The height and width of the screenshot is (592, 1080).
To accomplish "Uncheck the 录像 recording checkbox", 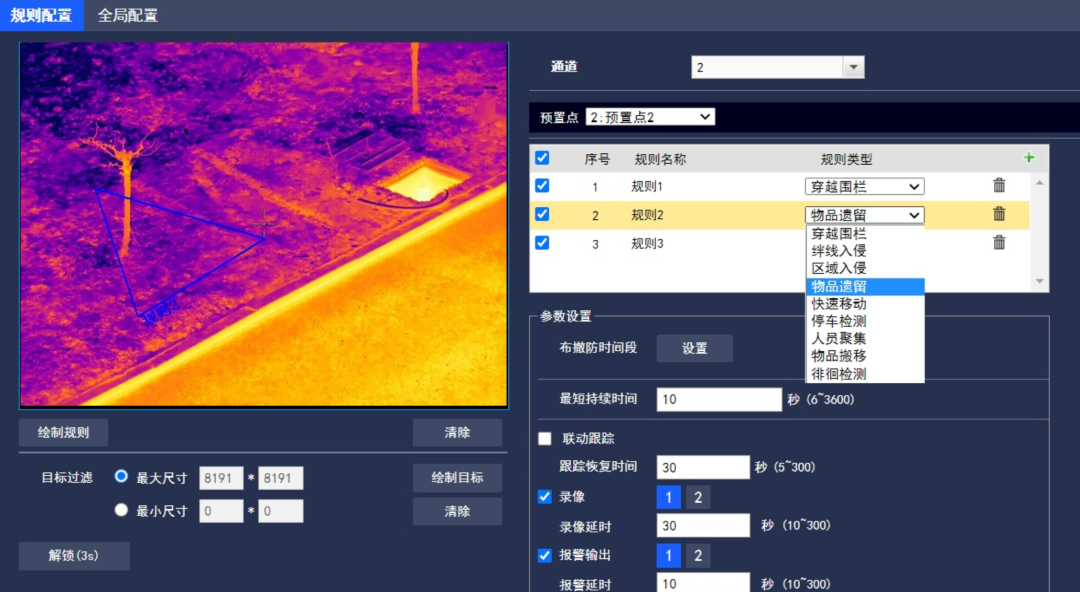I will 545,496.
